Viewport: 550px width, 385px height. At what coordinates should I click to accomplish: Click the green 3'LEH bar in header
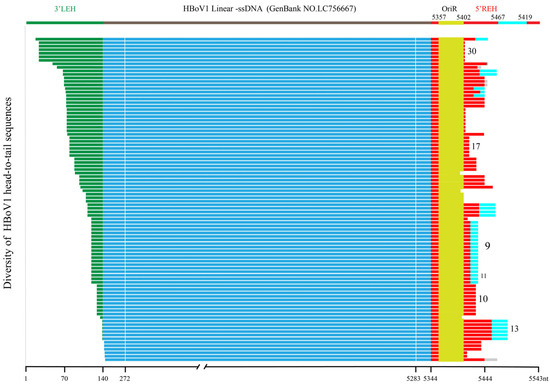tap(65, 23)
